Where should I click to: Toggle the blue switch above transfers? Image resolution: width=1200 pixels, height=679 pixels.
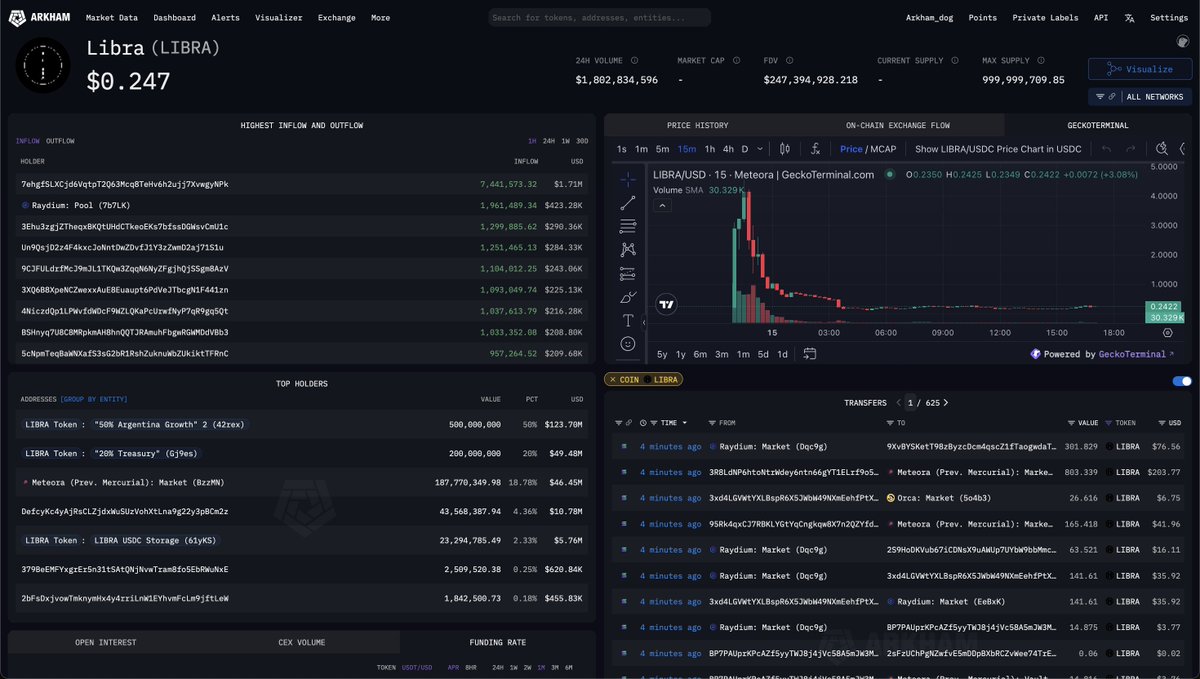(x=1181, y=380)
